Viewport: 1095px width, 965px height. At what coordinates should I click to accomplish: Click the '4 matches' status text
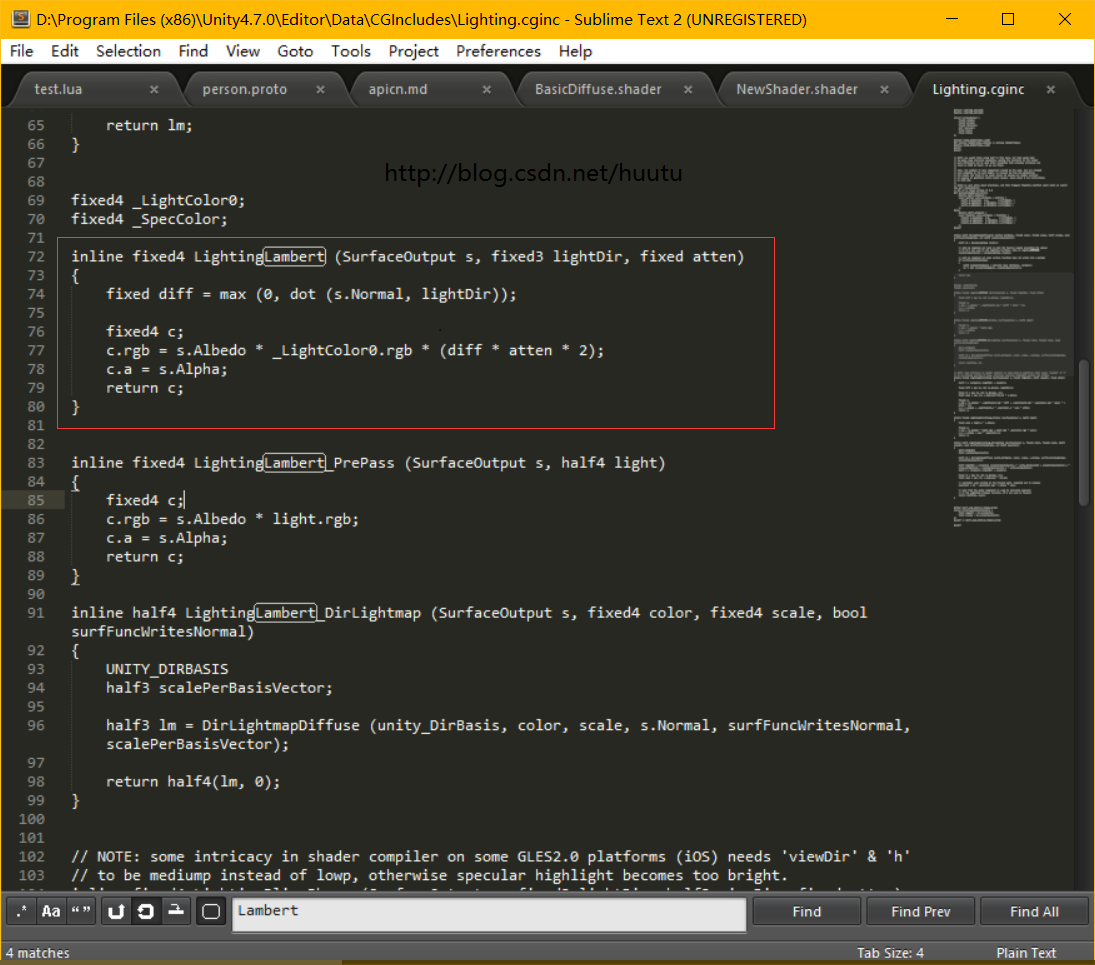(38, 953)
